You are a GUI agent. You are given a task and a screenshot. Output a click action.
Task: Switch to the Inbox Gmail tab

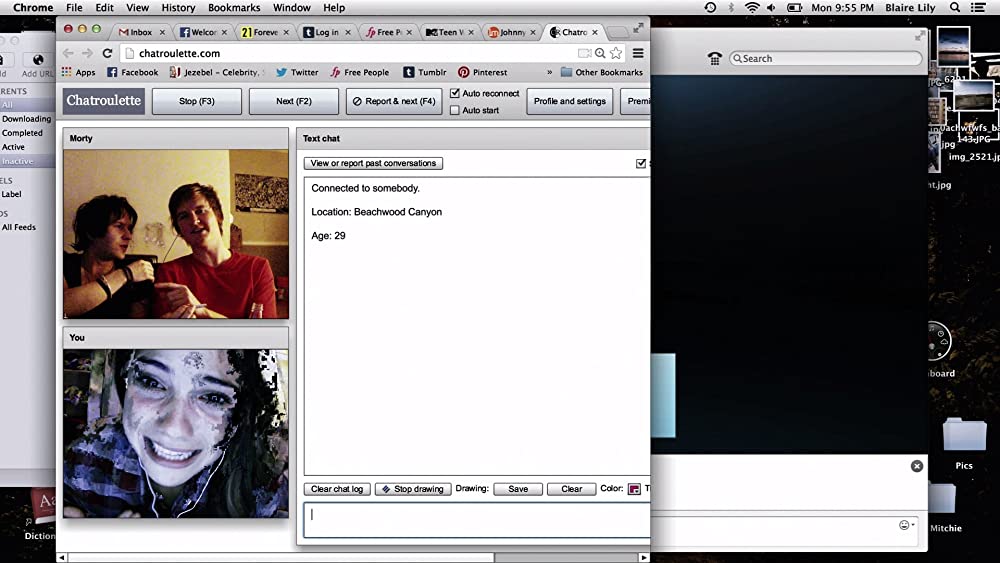coord(136,32)
